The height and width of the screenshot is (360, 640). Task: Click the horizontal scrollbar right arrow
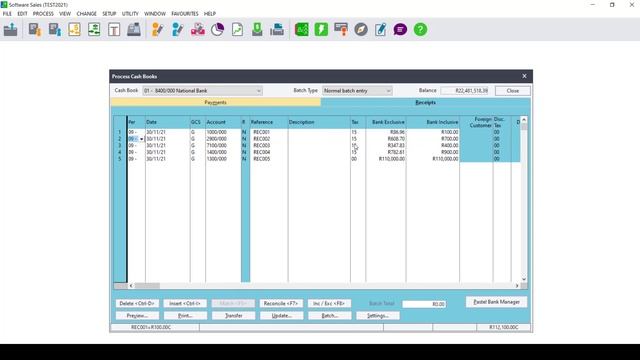[517, 286]
